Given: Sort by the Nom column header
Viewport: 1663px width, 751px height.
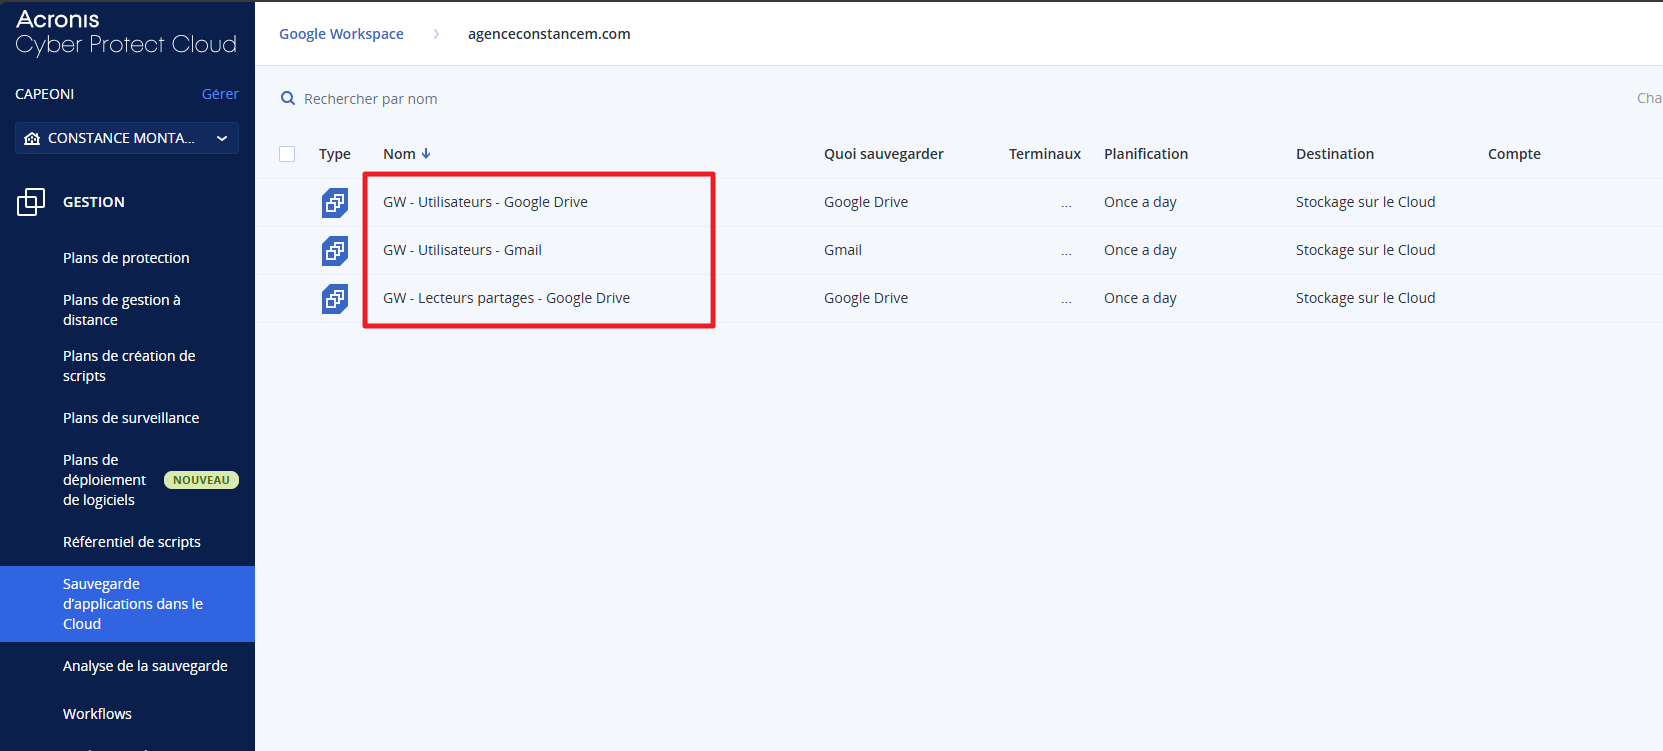Looking at the screenshot, I should 399,154.
